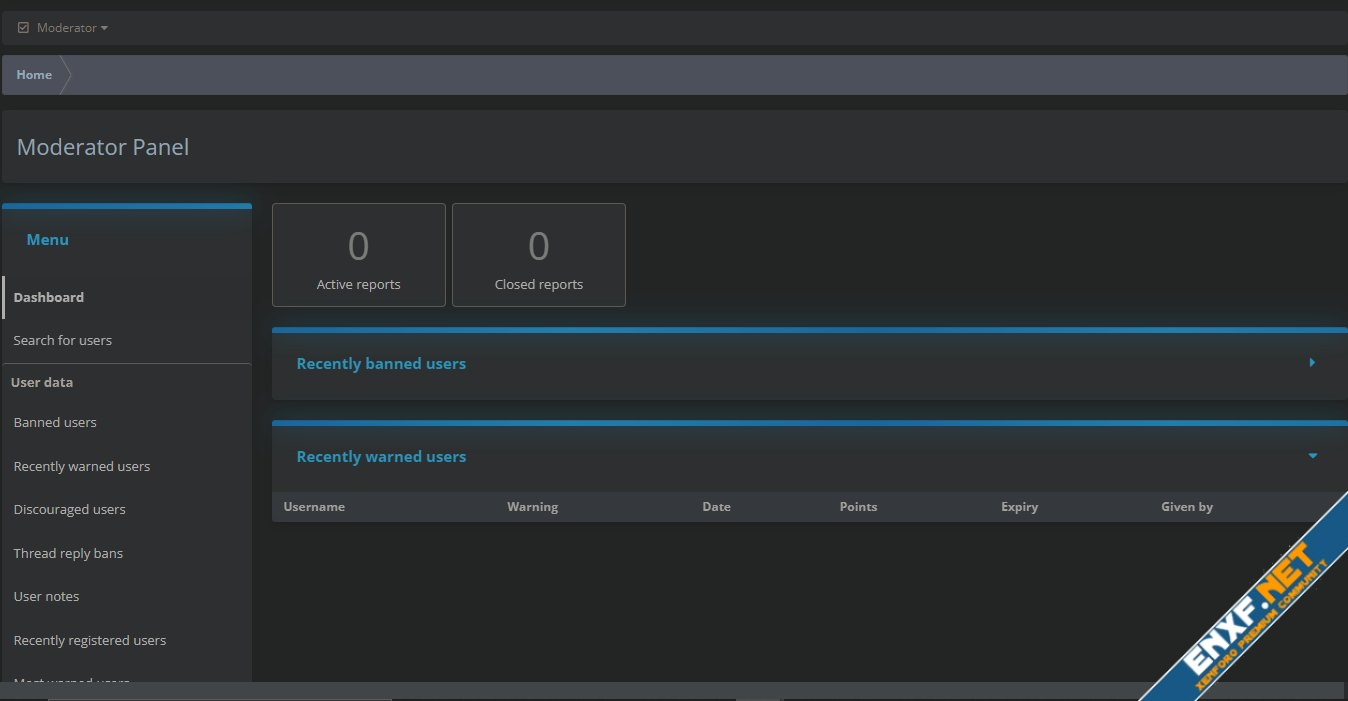The width and height of the screenshot is (1348, 701).
Task: Open Closed reports tile
Action: (538, 255)
